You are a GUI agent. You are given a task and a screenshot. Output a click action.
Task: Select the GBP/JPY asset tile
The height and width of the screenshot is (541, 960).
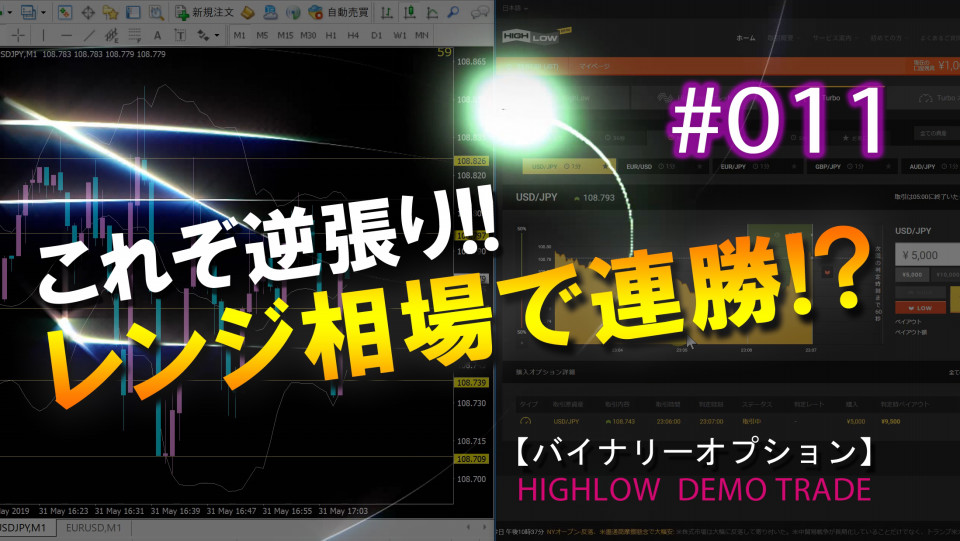pos(852,166)
